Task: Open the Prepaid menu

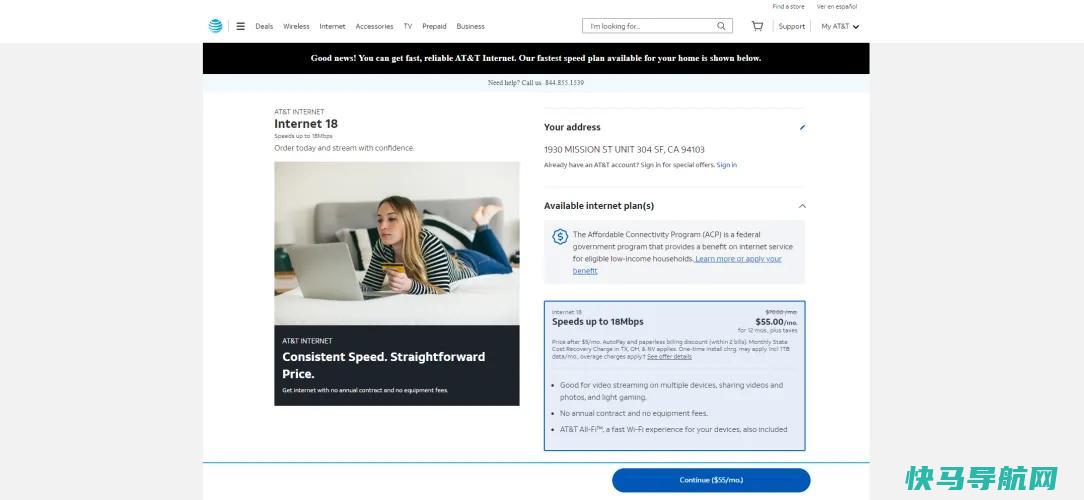Action: click(x=434, y=26)
